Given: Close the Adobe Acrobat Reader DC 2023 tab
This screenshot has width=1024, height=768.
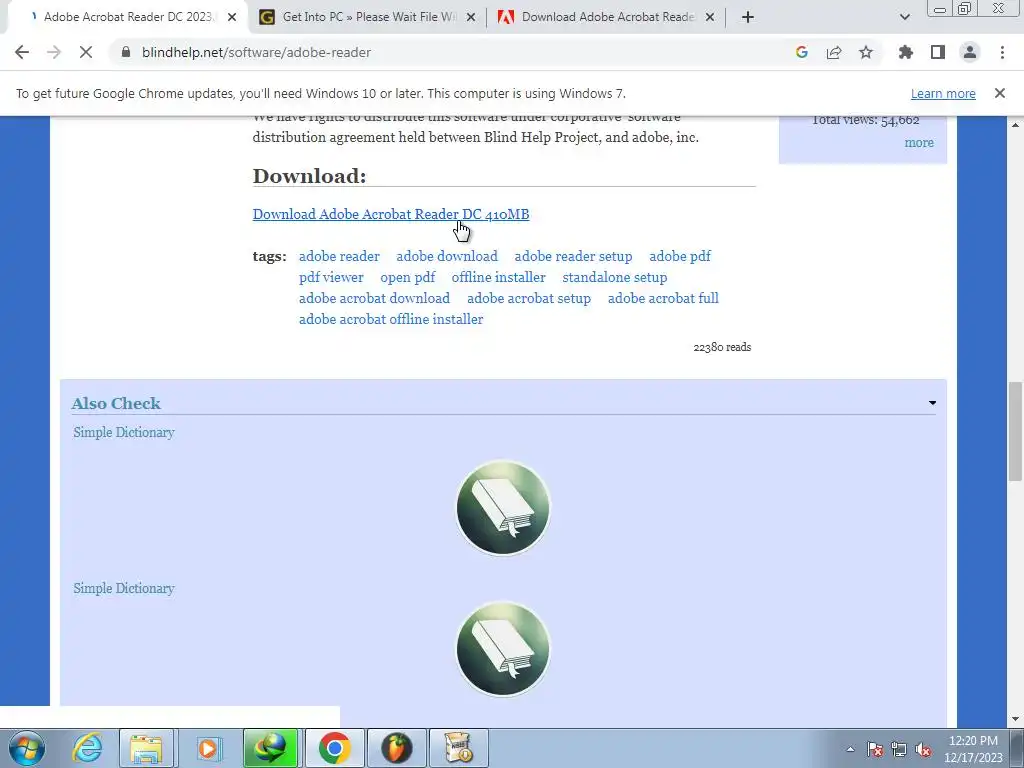Looking at the screenshot, I should click(232, 17).
